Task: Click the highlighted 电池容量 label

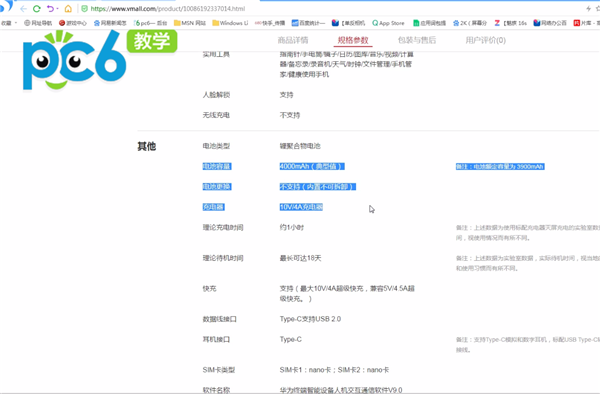Action: click(217, 166)
